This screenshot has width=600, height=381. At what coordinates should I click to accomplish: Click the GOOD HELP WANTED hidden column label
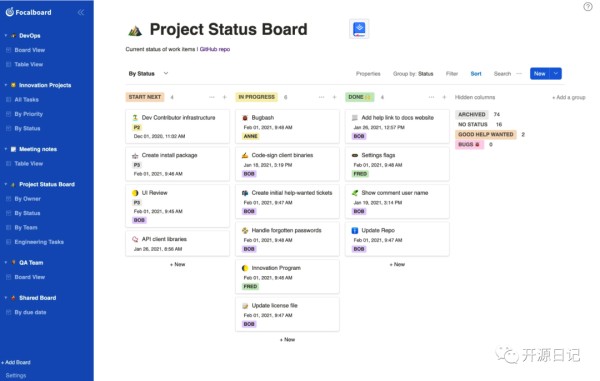(x=486, y=134)
